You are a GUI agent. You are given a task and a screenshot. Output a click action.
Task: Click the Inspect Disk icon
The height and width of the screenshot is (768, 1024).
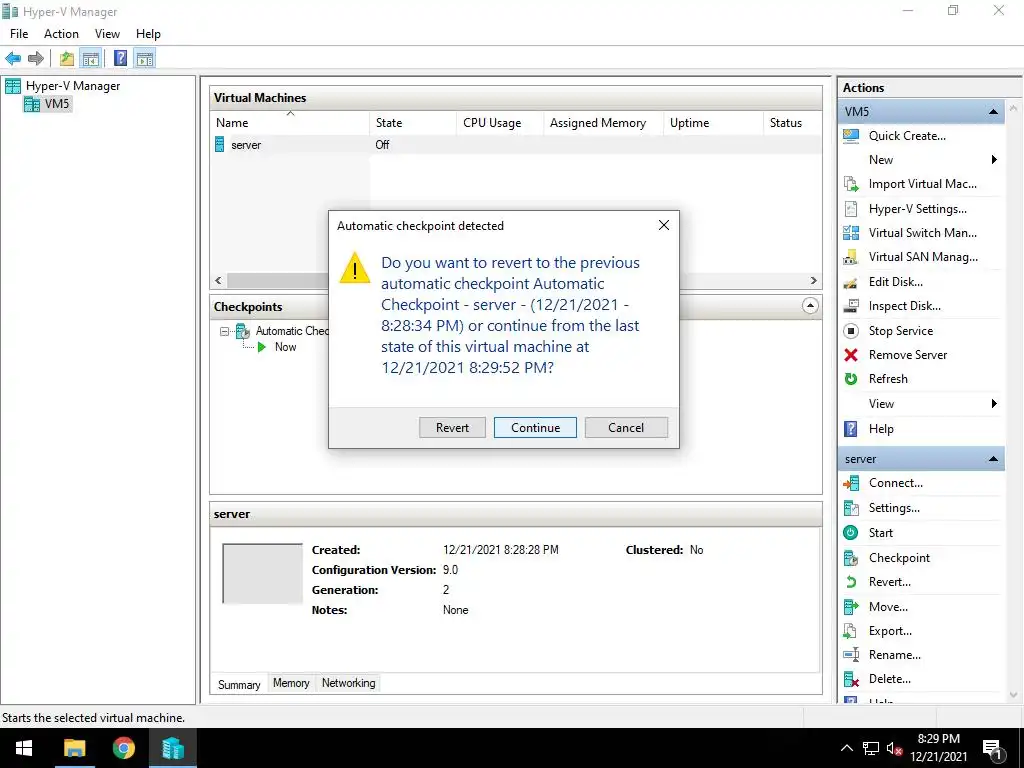pos(851,306)
